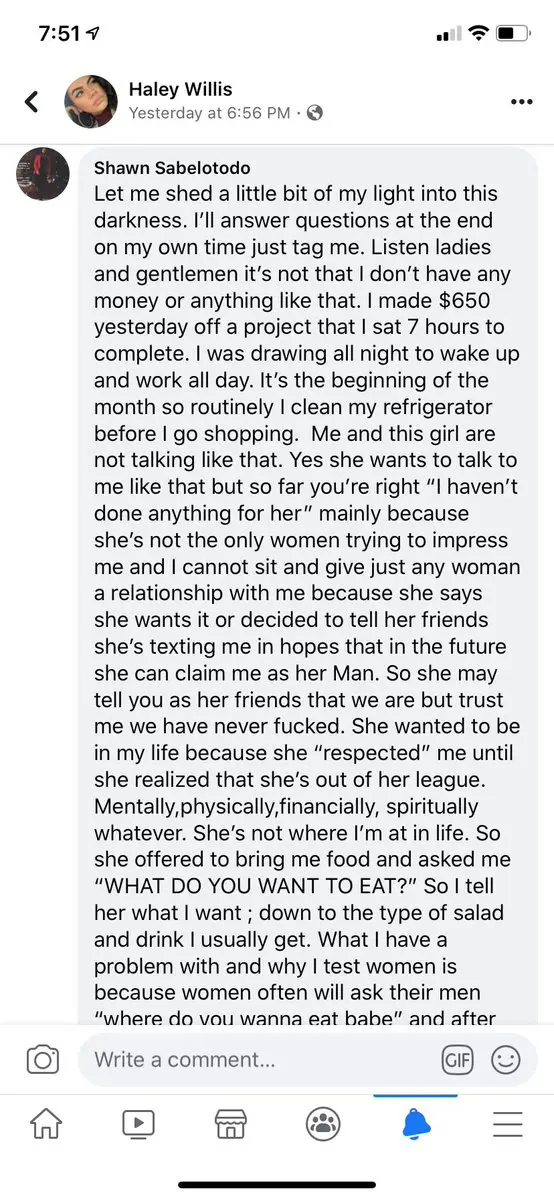Go to the Home feed tab

point(44,1124)
